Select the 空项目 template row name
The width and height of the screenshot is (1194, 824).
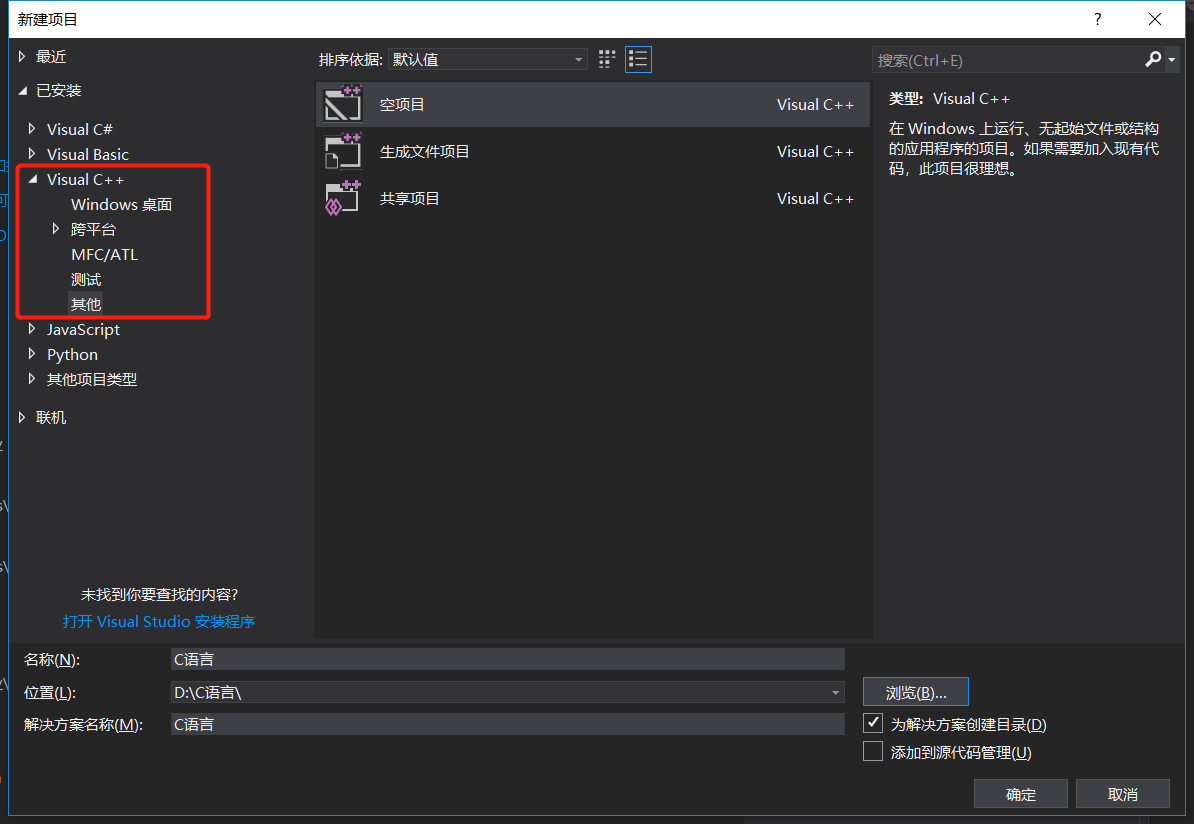[x=402, y=104]
